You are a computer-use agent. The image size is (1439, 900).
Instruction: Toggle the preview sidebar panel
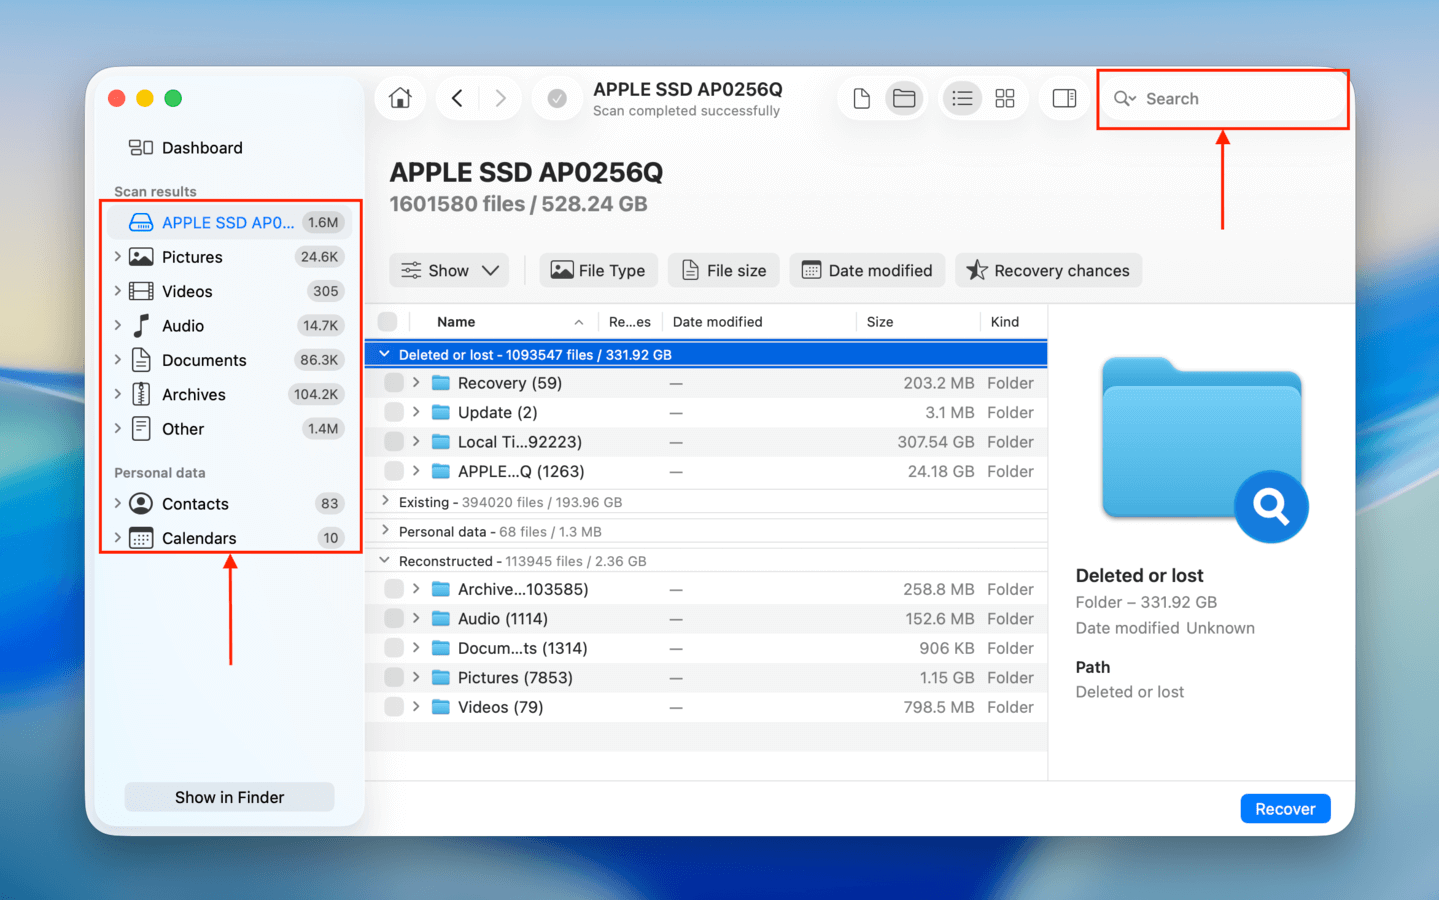tap(1063, 98)
